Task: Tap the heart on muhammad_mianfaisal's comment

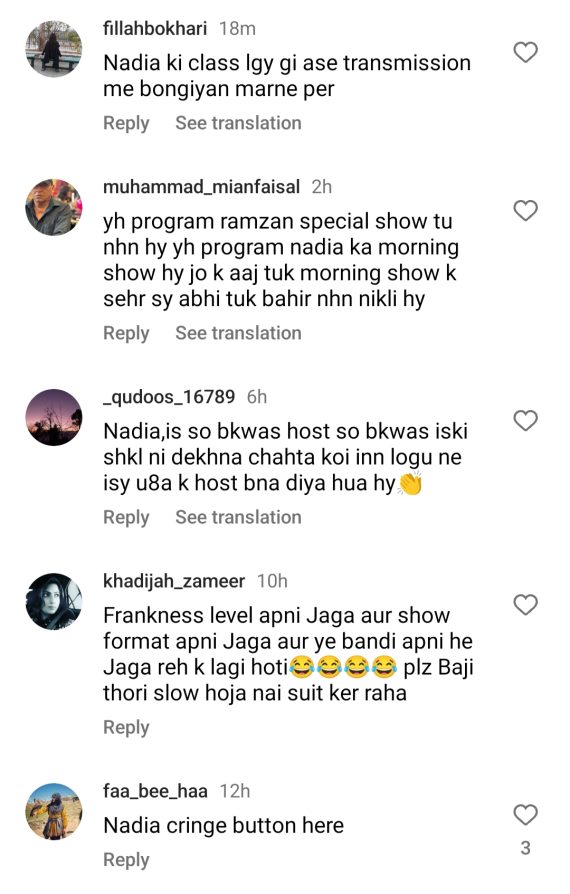Action: pos(526,210)
